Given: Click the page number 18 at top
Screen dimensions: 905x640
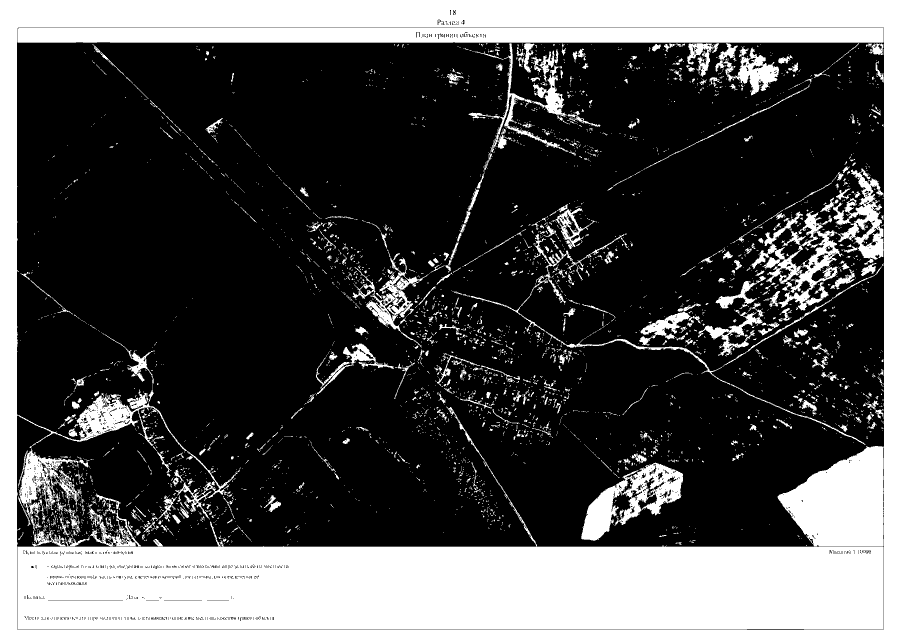Looking at the screenshot, I should click(452, 11).
